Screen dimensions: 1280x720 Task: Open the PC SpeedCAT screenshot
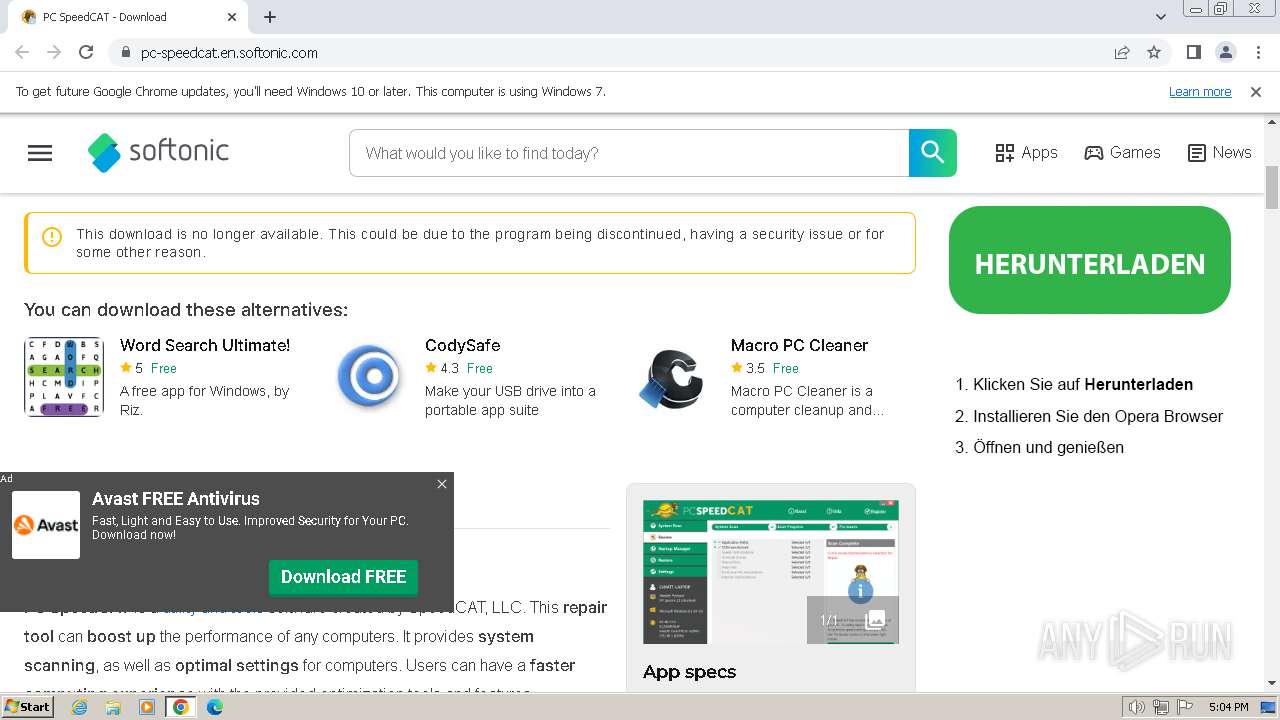tap(771, 572)
